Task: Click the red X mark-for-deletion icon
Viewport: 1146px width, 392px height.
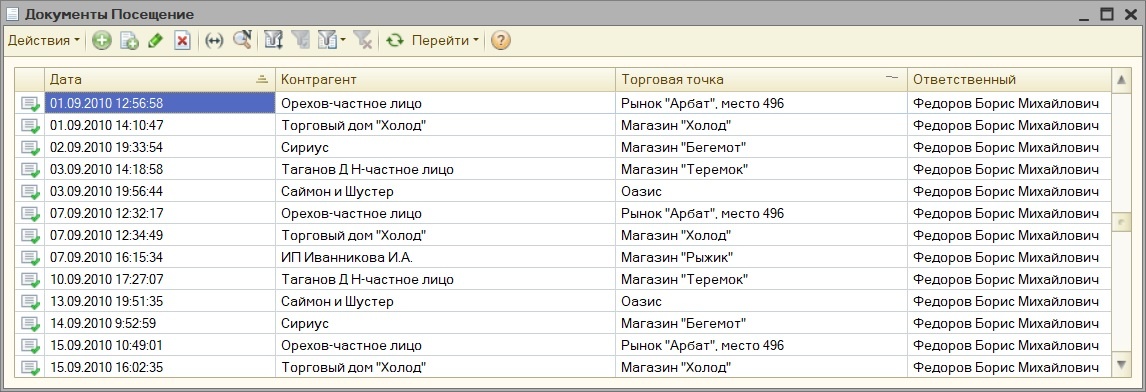Action: [182, 41]
